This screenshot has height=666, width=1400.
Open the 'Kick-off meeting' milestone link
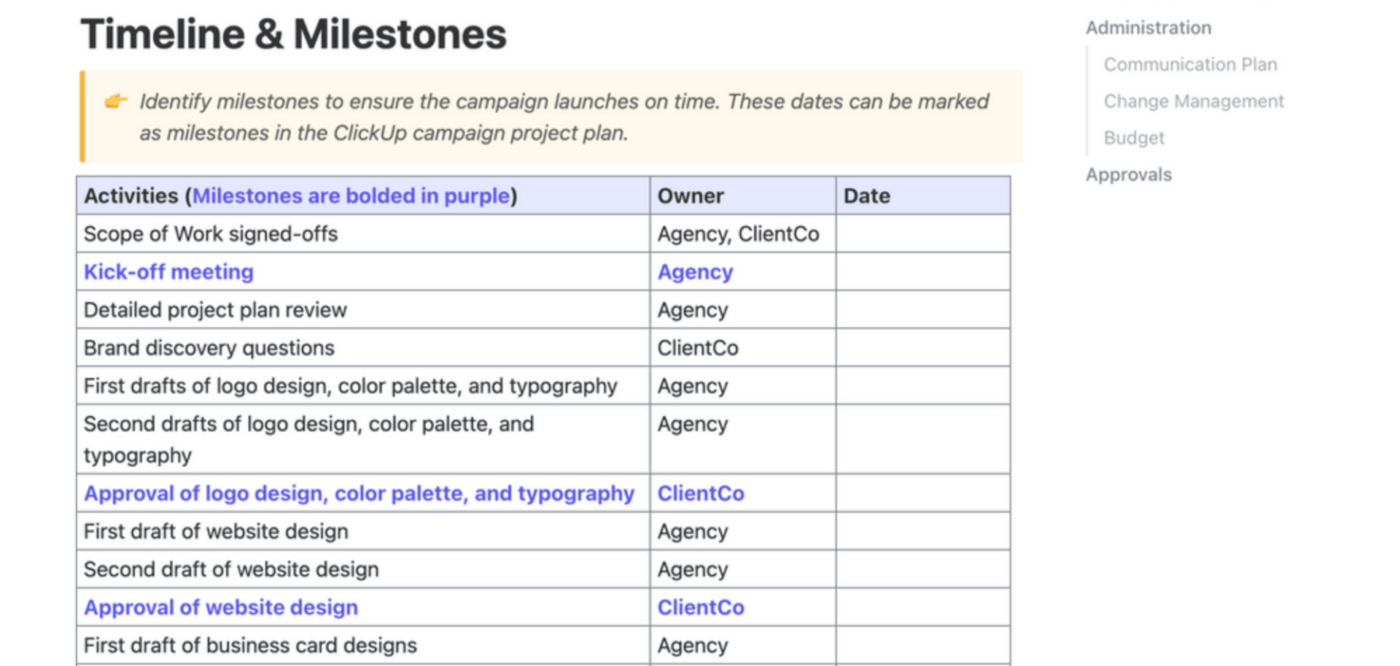point(168,271)
